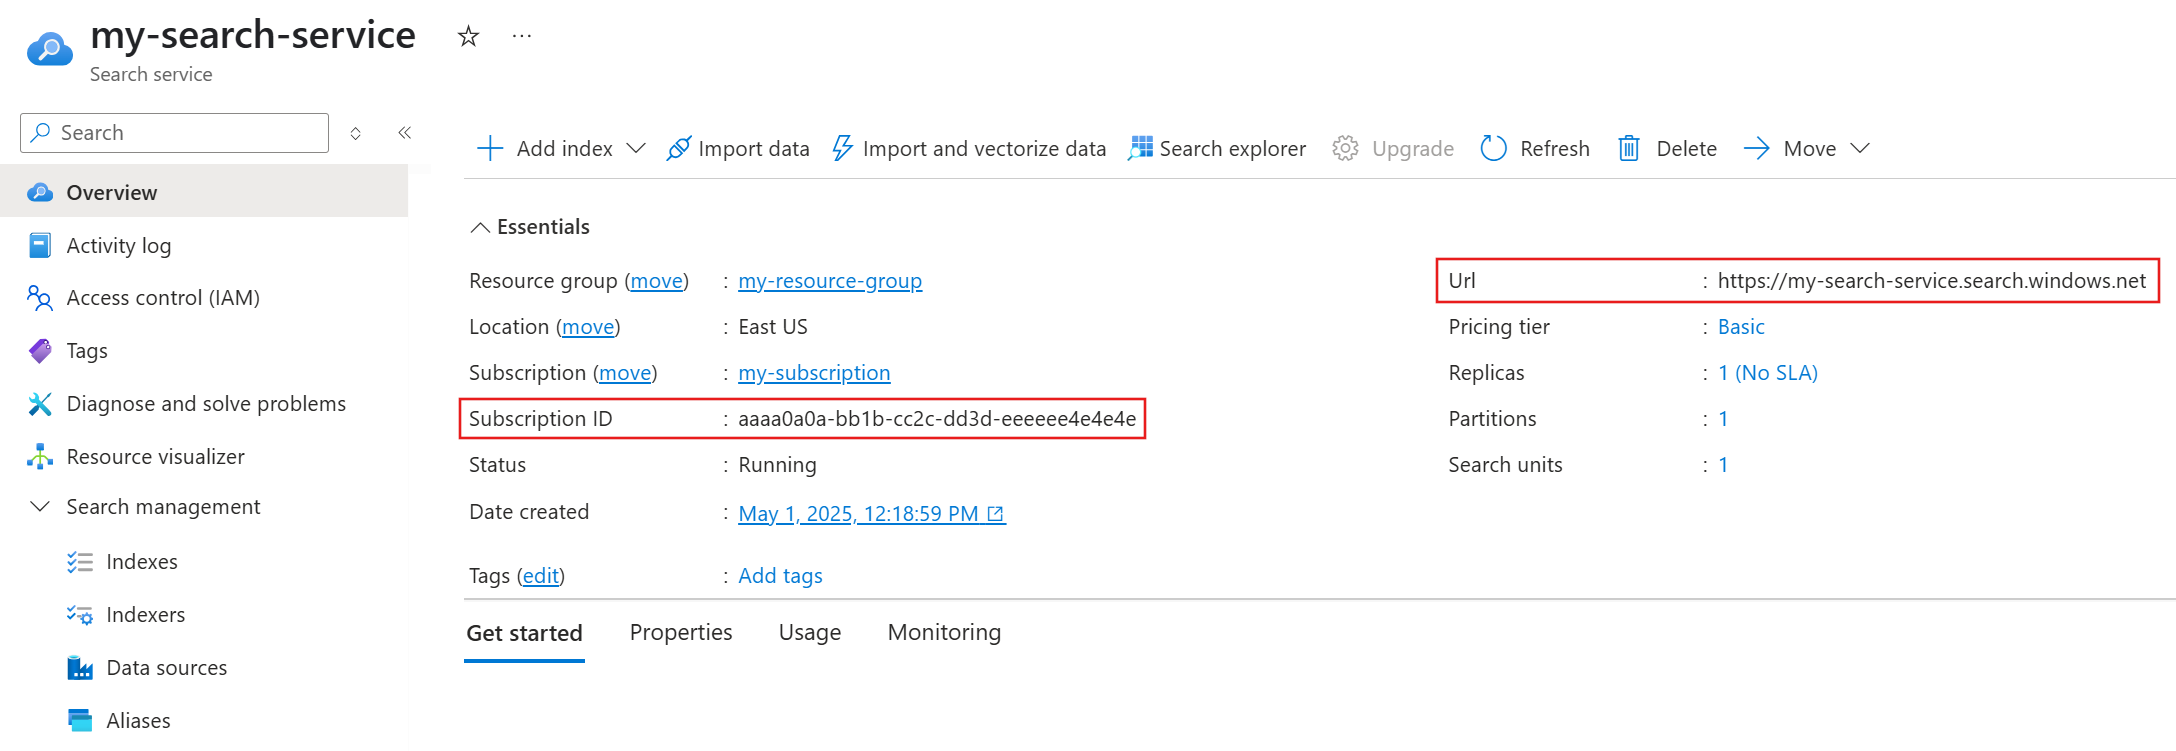The image size is (2176, 751).
Task: Open Import and vectorize data
Action: [x=969, y=149]
